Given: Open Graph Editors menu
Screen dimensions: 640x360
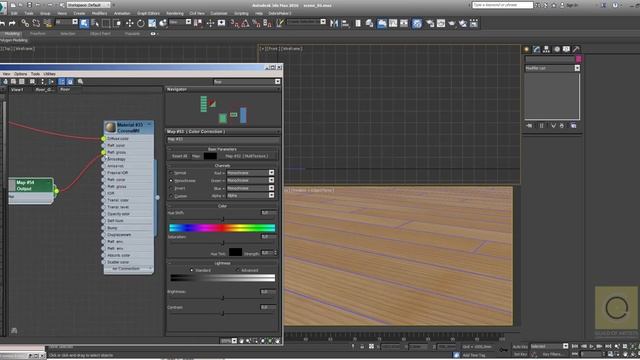Looking at the screenshot, I should [148, 13].
